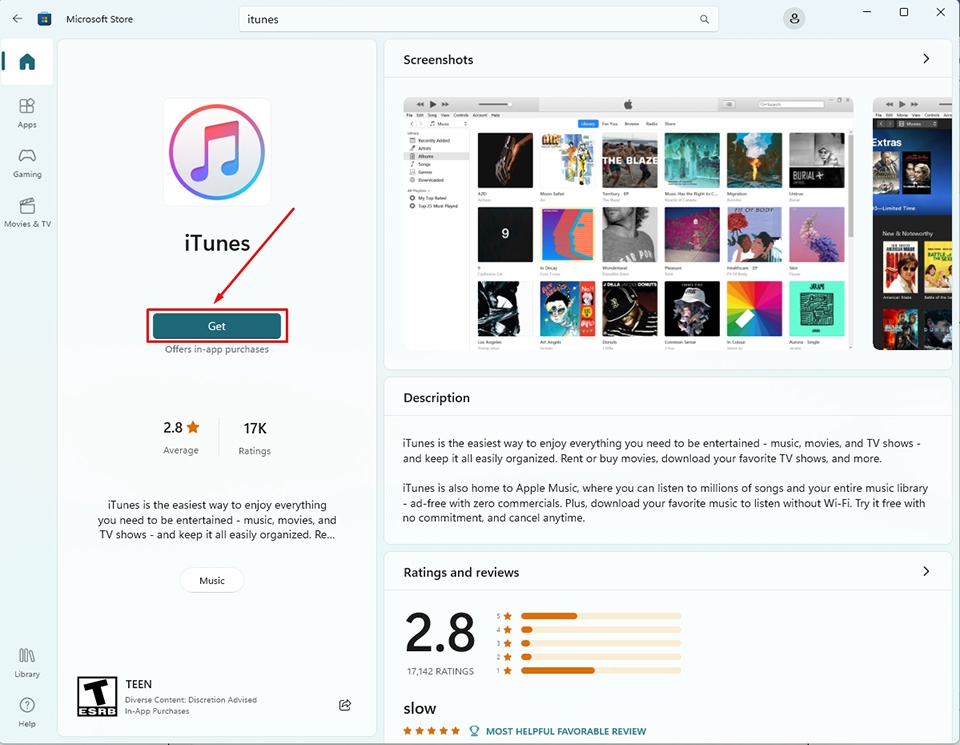Go to Home in sidebar
The height and width of the screenshot is (745, 960).
tap(27, 61)
